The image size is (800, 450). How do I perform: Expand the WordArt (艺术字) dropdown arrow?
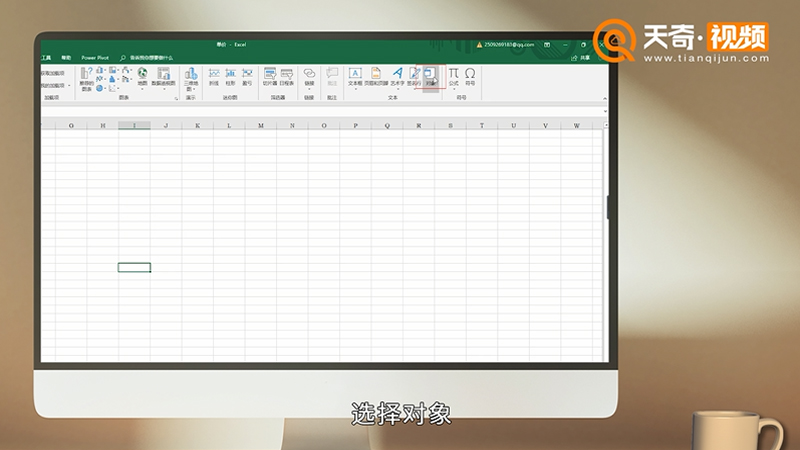point(398,89)
